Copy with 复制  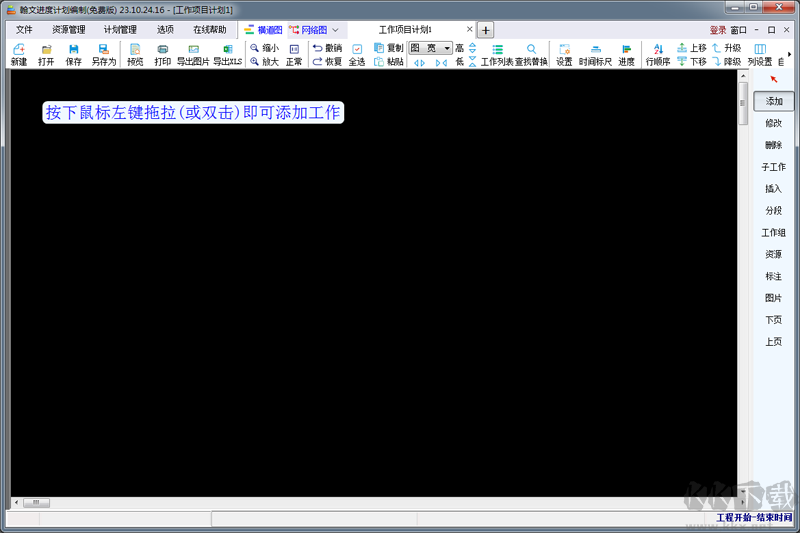[389, 48]
